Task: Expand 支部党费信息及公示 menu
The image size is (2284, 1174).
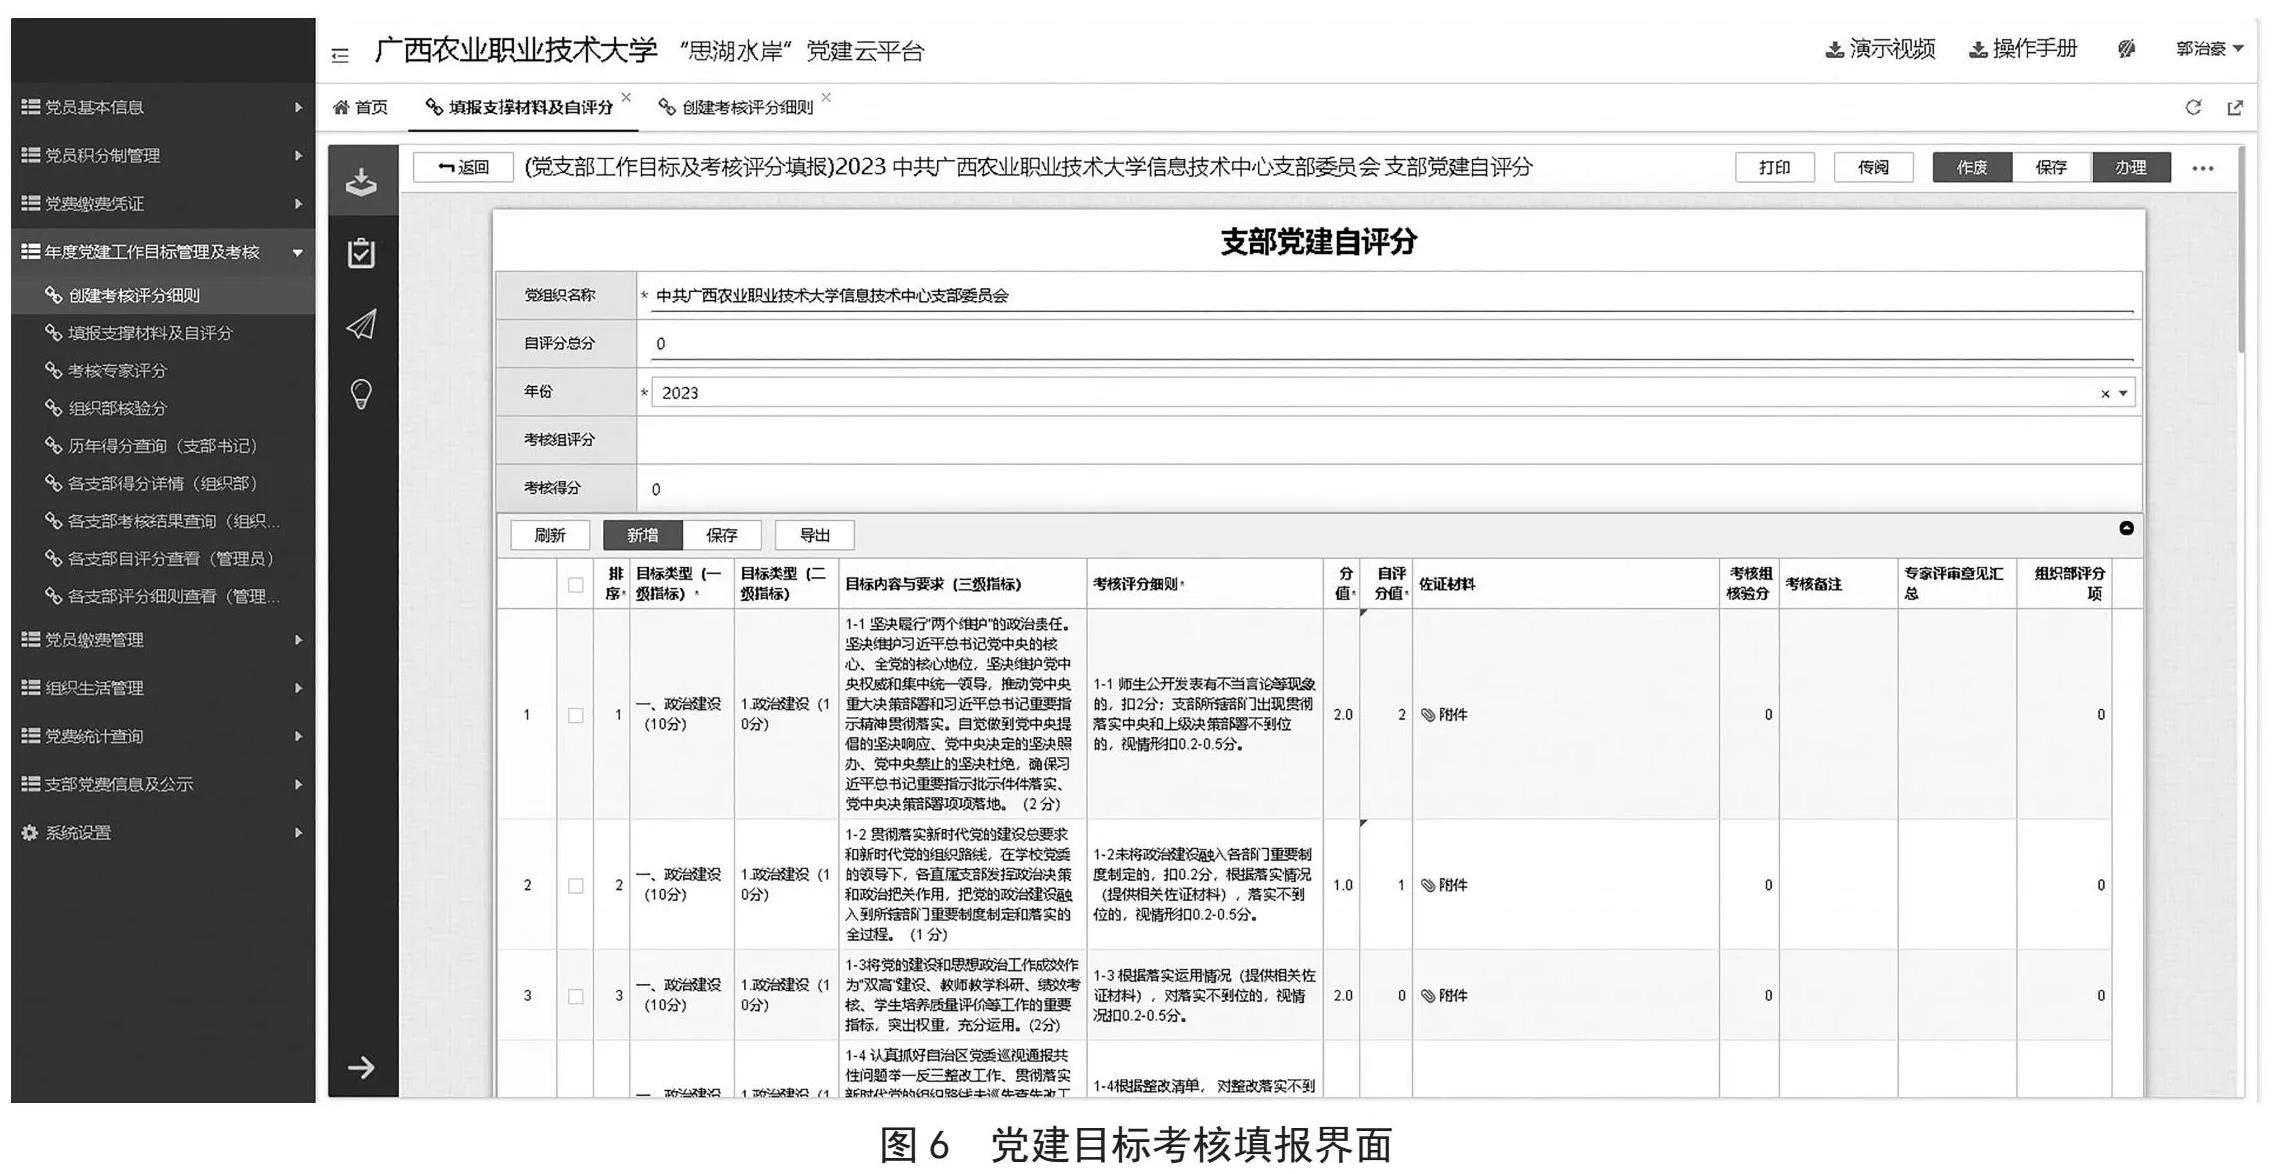Action: 163,784
